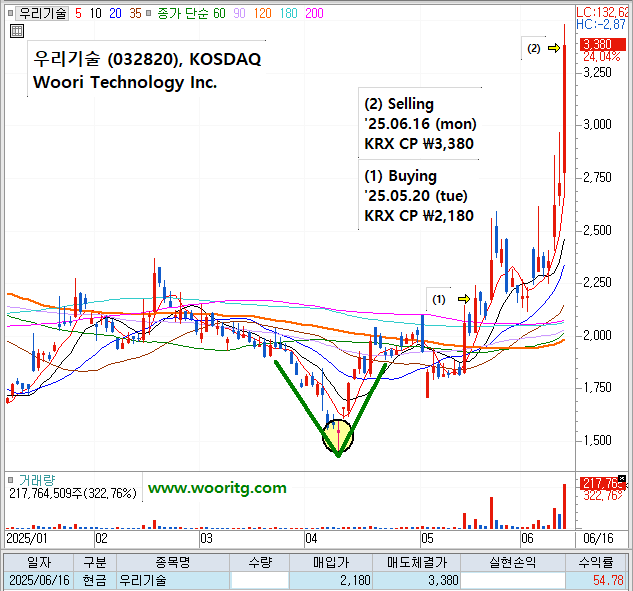Click the 54.78 return rate cell
This screenshot has height=591, width=633.
coord(596,581)
